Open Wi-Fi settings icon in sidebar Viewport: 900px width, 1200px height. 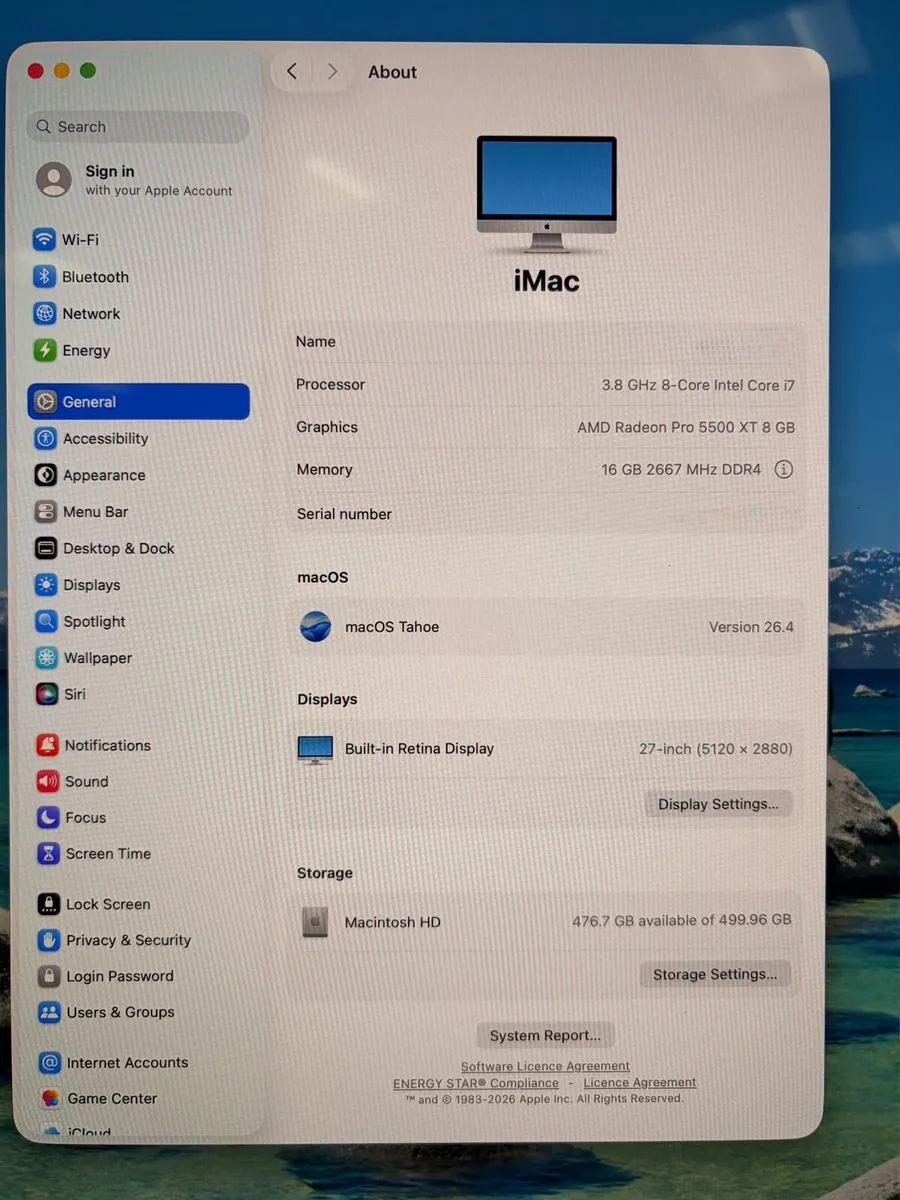point(44,240)
